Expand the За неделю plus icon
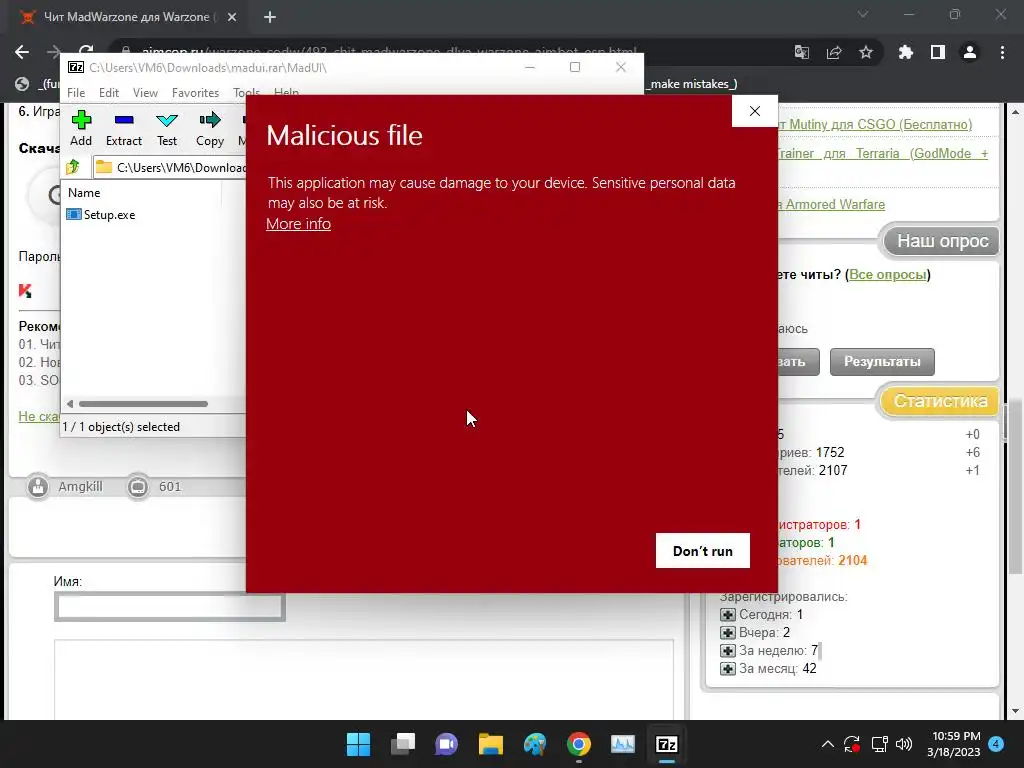Screen dimensions: 1024x768 click(727, 650)
